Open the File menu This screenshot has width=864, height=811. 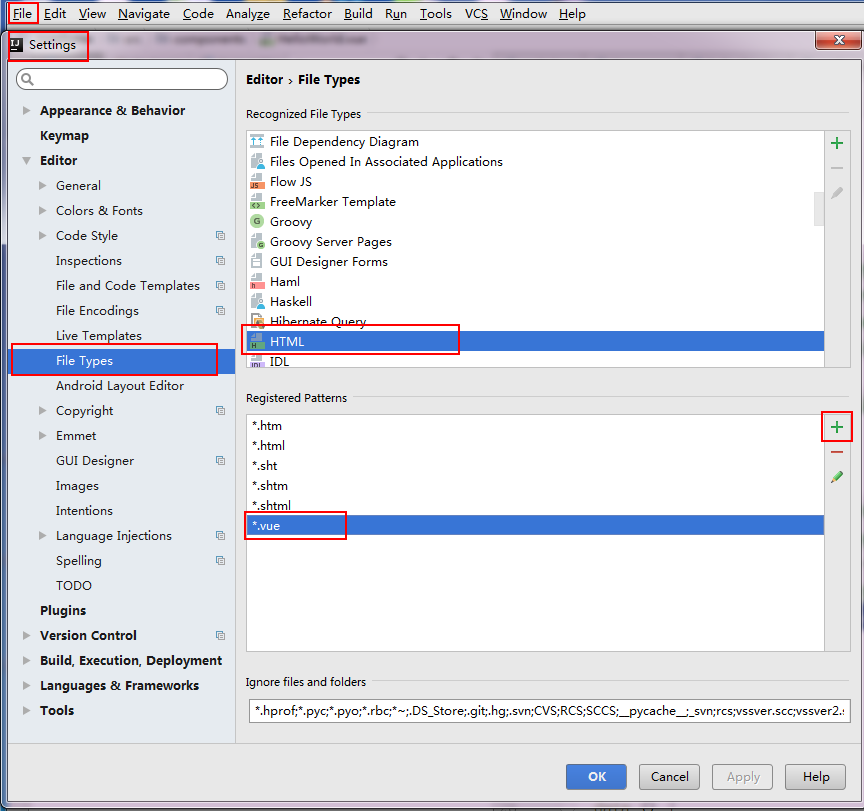(x=22, y=14)
